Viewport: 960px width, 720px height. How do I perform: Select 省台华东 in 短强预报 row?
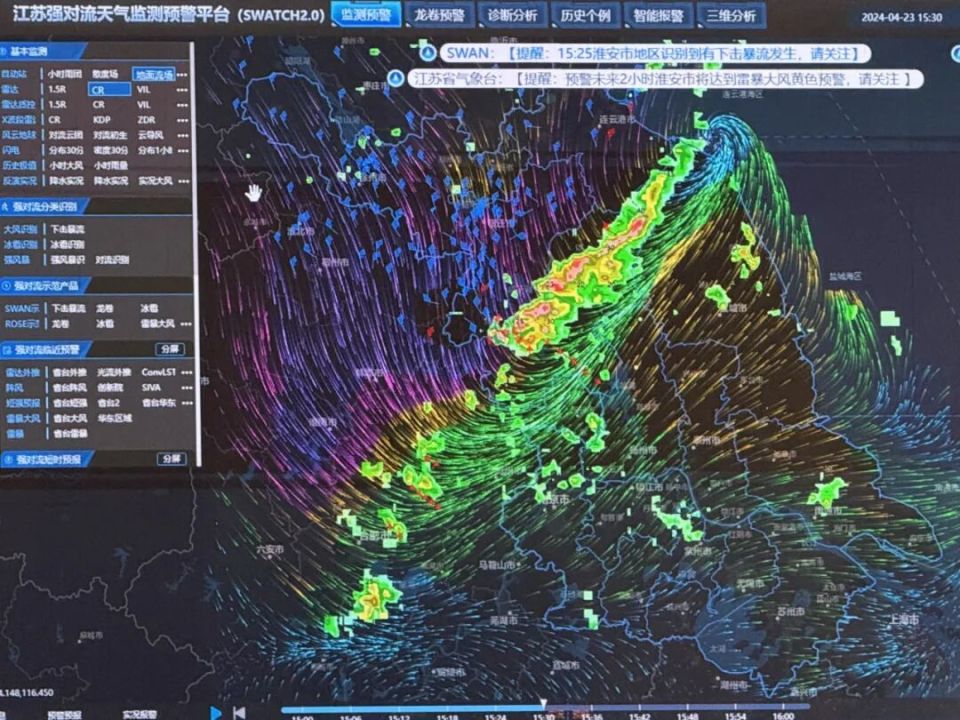(159, 403)
